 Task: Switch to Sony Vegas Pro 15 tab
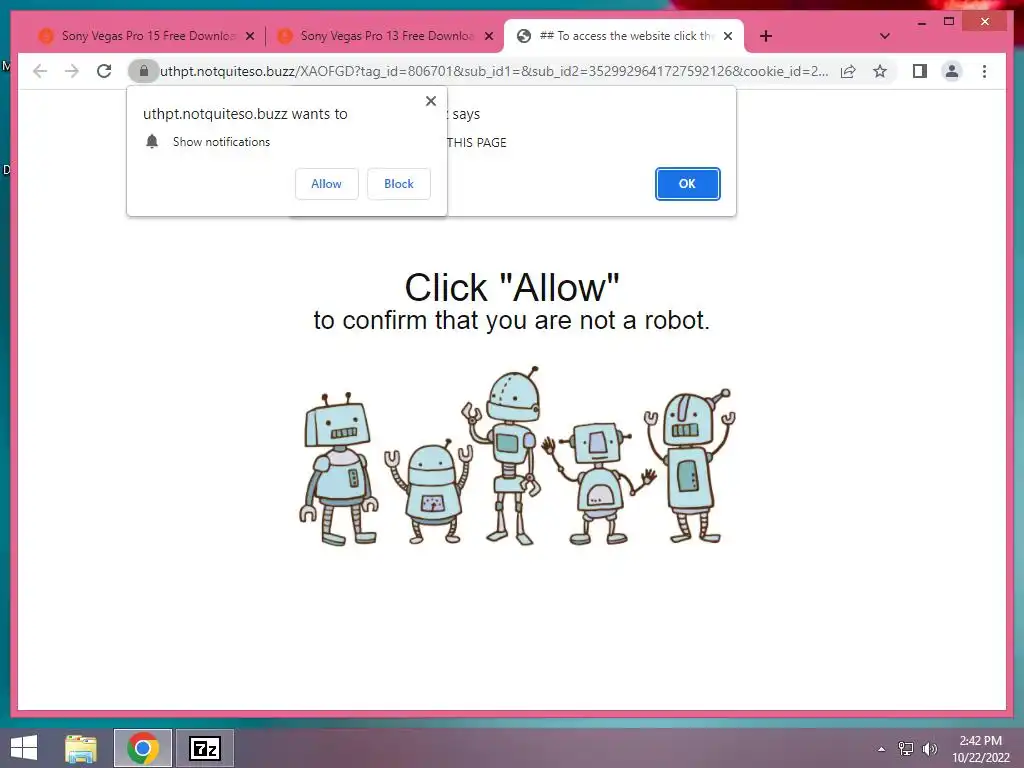tap(147, 36)
